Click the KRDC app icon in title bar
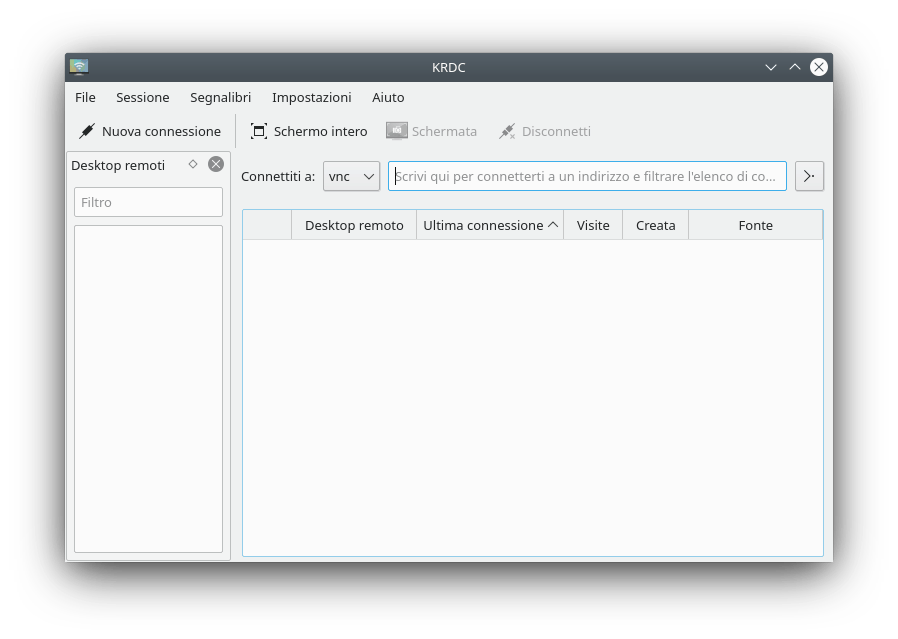898x639 pixels. pyautogui.click(x=79, y=67)
